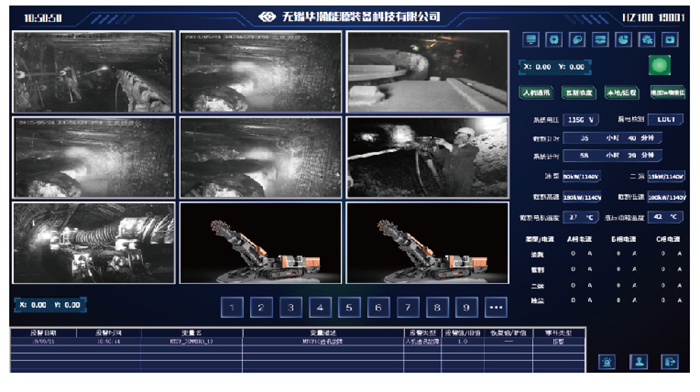The height and width of the screenshot is (392, 700).
Task: Open the camera snapshot icon in top toolbar
Action: click(670, 40)
